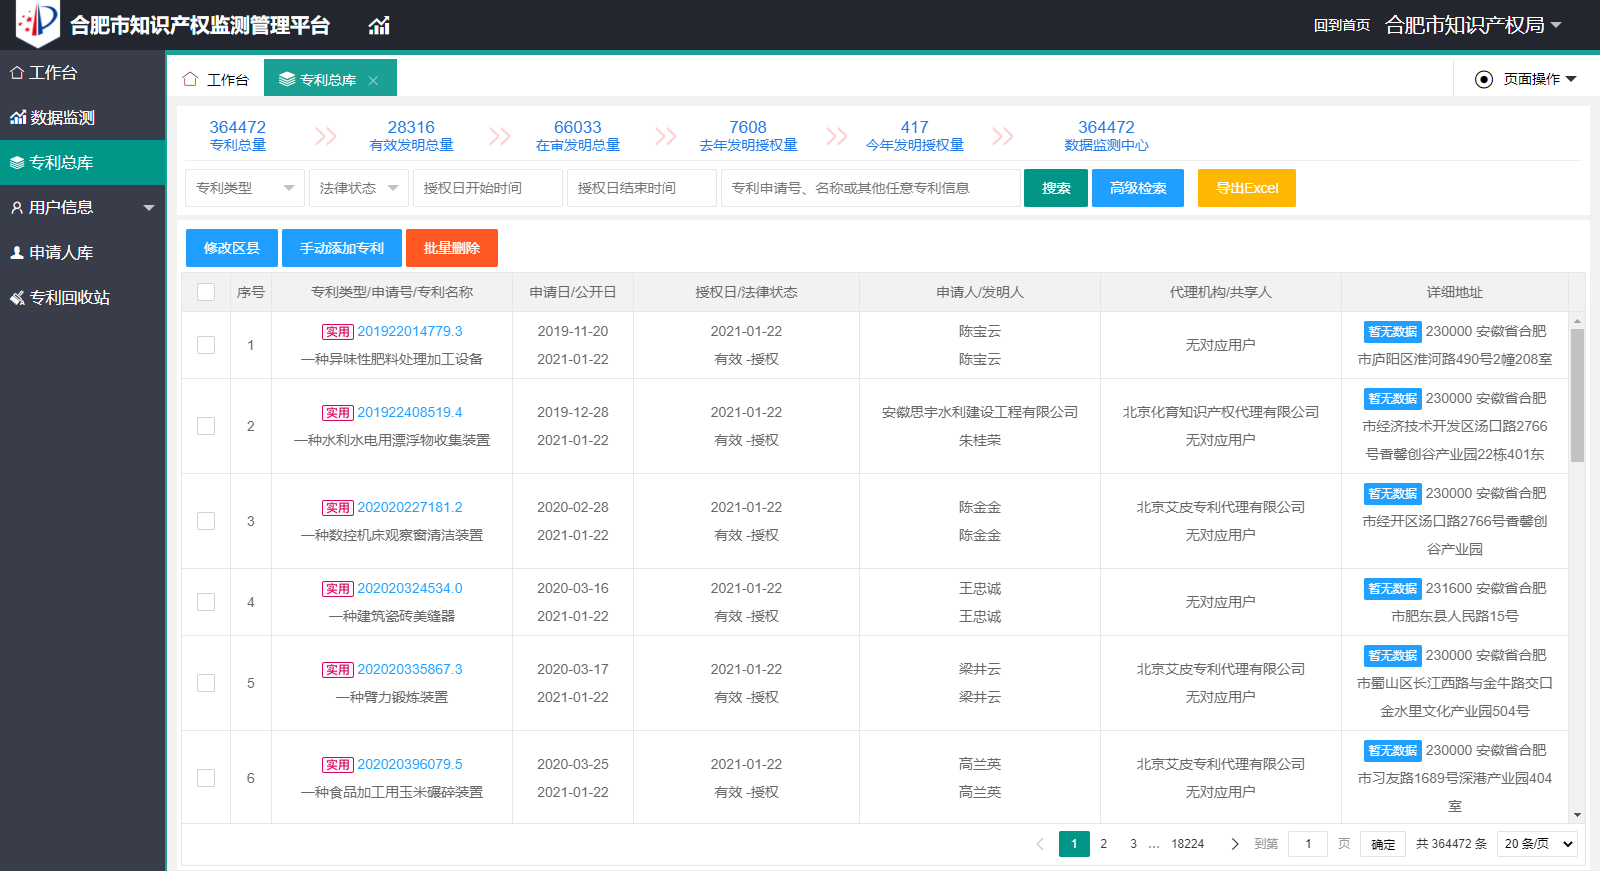
Task: Click the 页面操作 circle icon
Action: pyautogui.click(x=1484, y=79)
